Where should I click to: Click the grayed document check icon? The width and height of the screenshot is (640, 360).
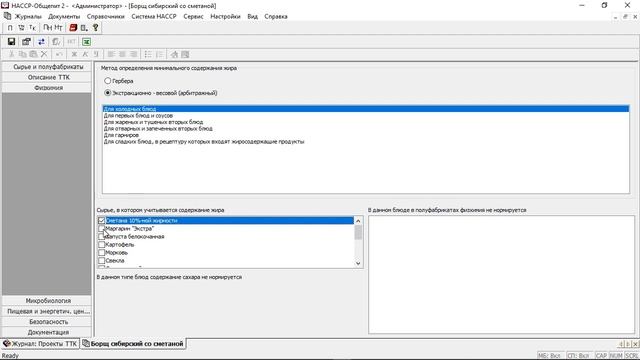click(x=56, y=42)
